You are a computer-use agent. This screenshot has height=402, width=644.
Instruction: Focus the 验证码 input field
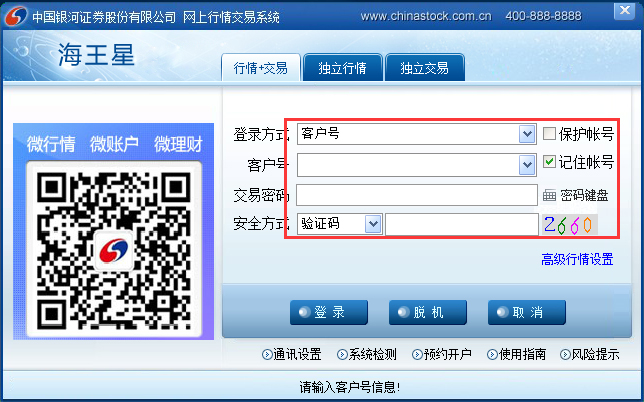462,224
